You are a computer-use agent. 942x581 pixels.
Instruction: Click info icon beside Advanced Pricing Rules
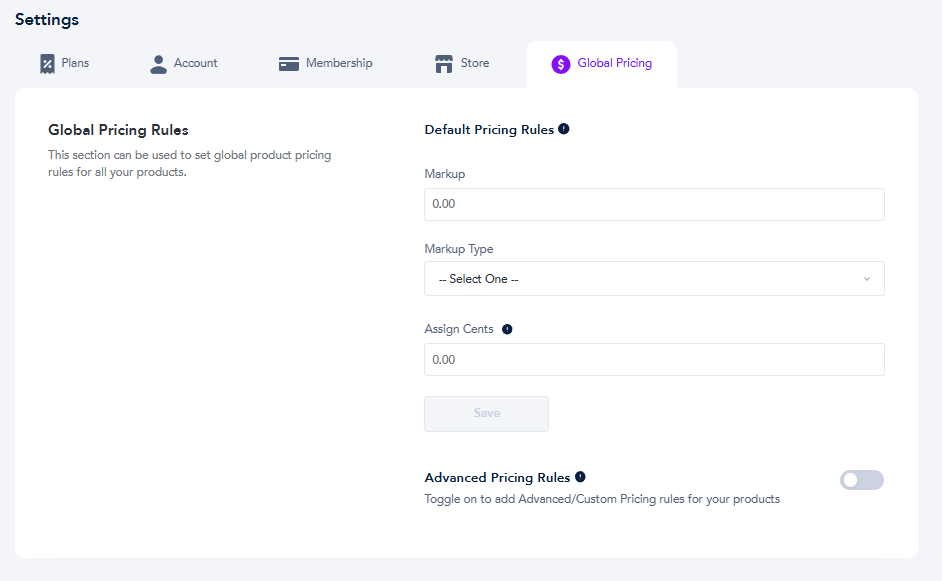[580, 476]
